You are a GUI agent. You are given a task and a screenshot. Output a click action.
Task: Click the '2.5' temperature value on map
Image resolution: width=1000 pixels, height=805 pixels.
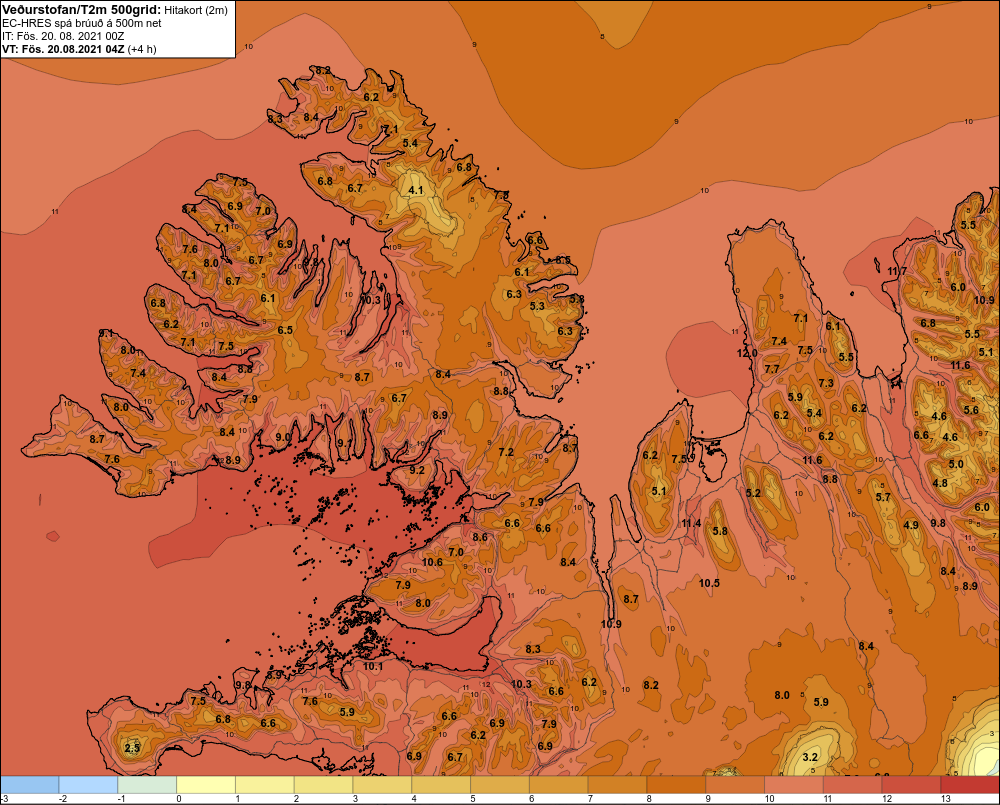tap(132, 748)
